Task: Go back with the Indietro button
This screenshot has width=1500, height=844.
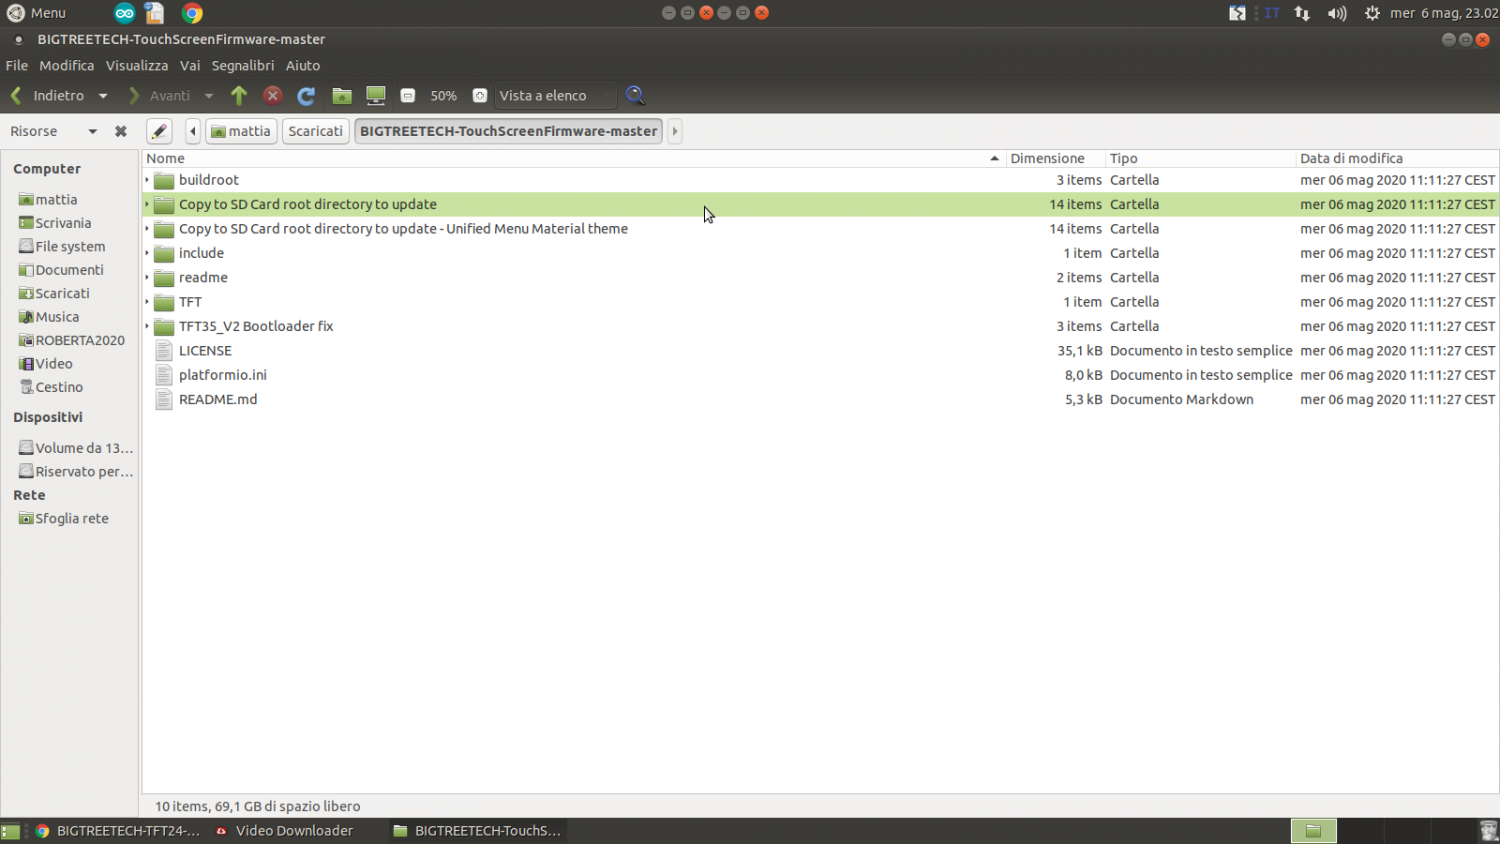Action: [x=48, y=96]
